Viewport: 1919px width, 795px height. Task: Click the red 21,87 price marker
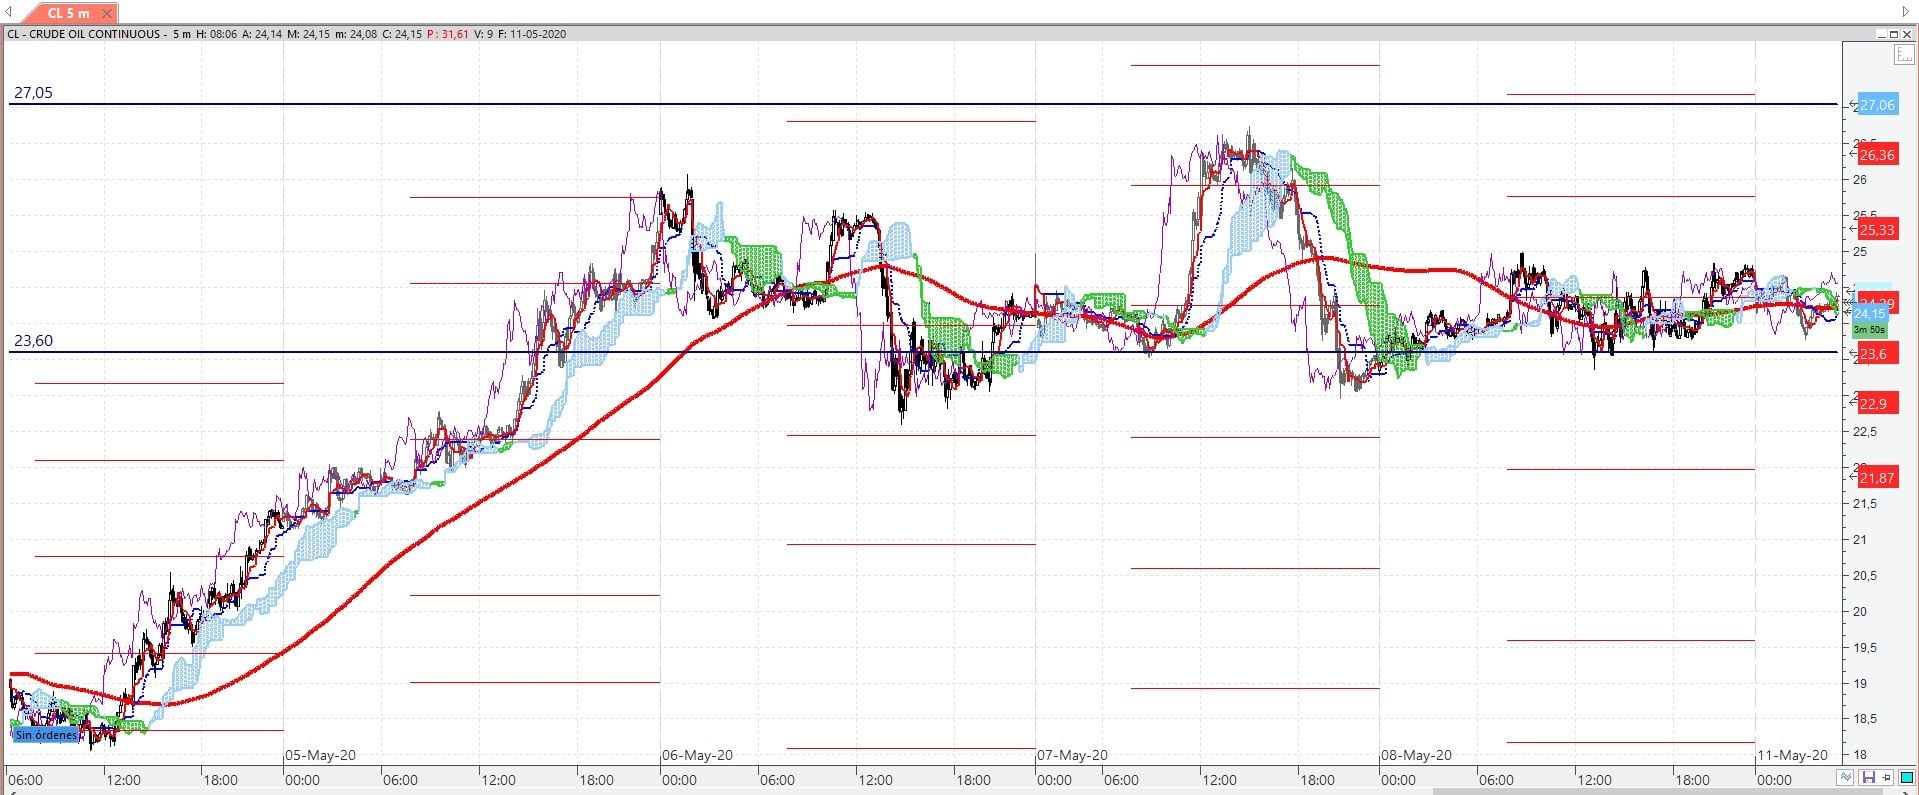(1877, 478)
